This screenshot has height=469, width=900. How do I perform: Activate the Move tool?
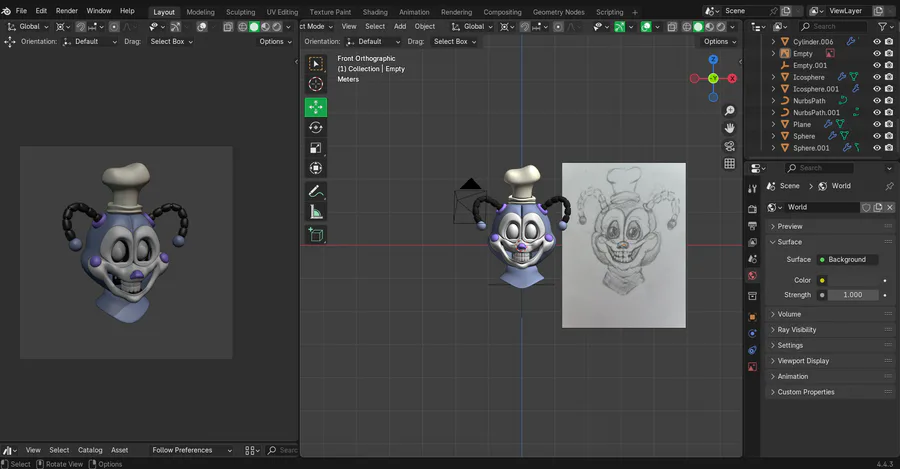click(316, 107)
